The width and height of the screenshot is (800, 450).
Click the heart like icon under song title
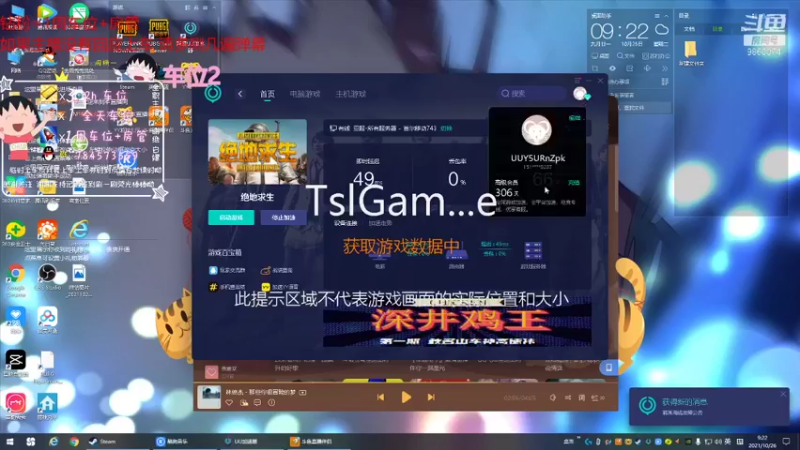(x=229, y=403)
